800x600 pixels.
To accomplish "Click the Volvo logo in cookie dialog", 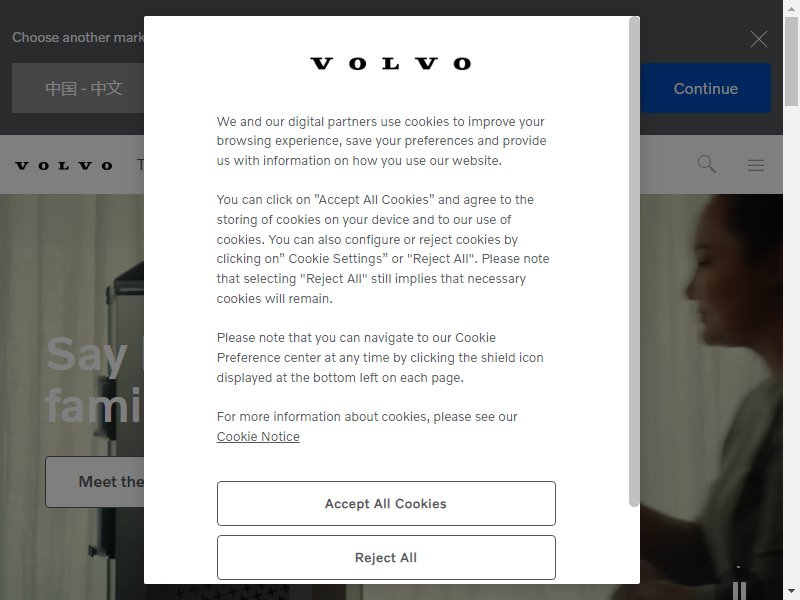I will pyautogui.click(x=391, y=63).
